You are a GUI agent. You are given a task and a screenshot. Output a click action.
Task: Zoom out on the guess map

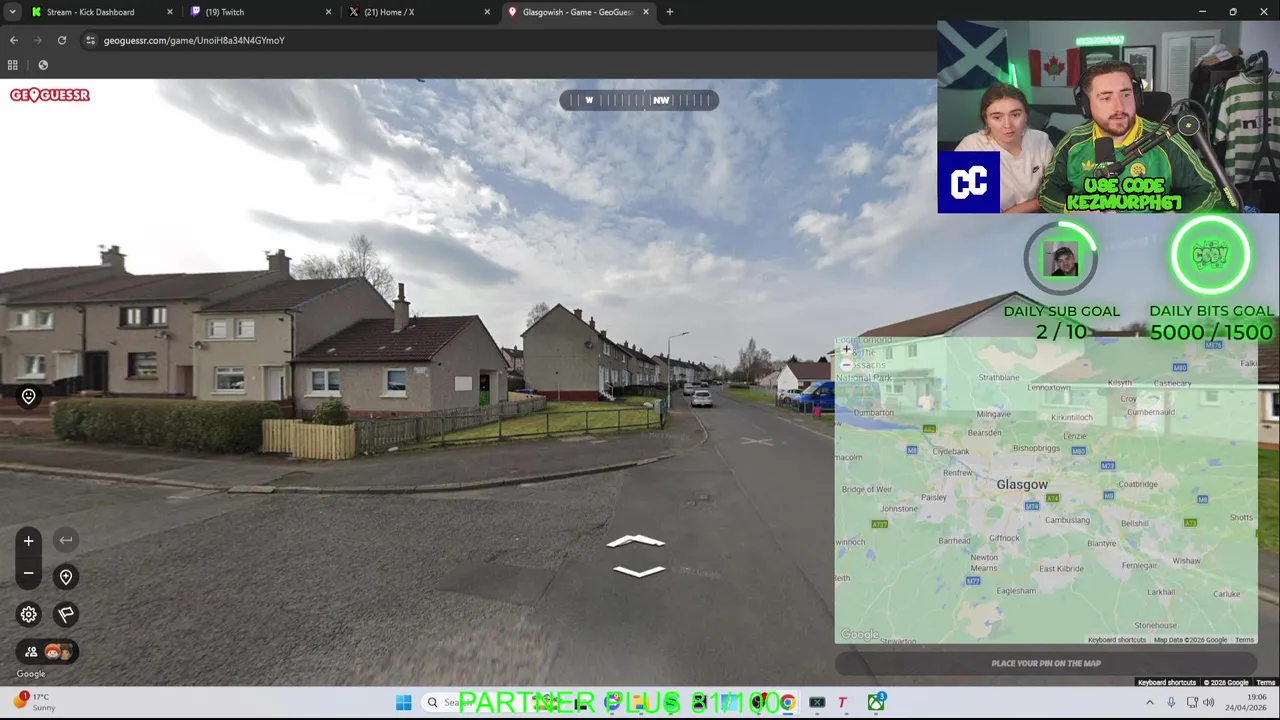click(847, 365)
